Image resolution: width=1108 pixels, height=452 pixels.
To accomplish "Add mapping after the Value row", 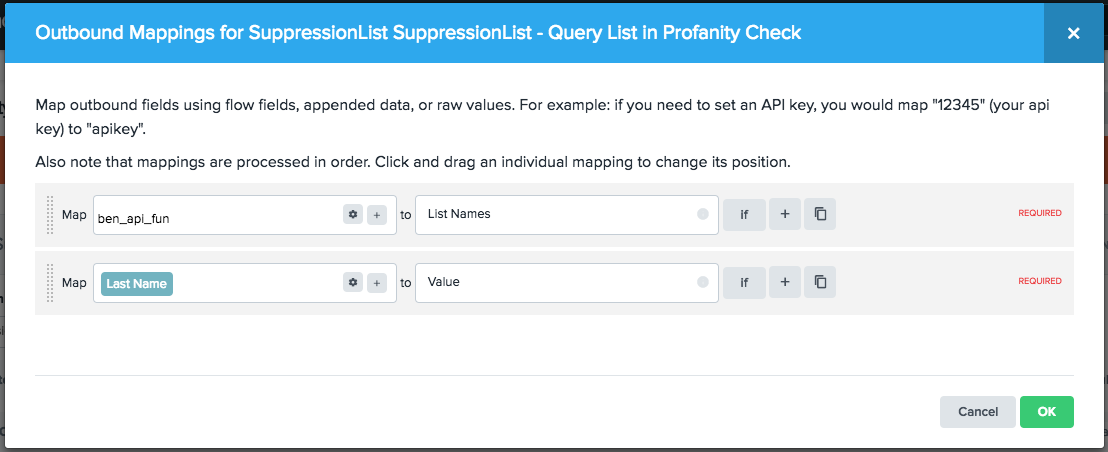I will click(x=785, y=283).
